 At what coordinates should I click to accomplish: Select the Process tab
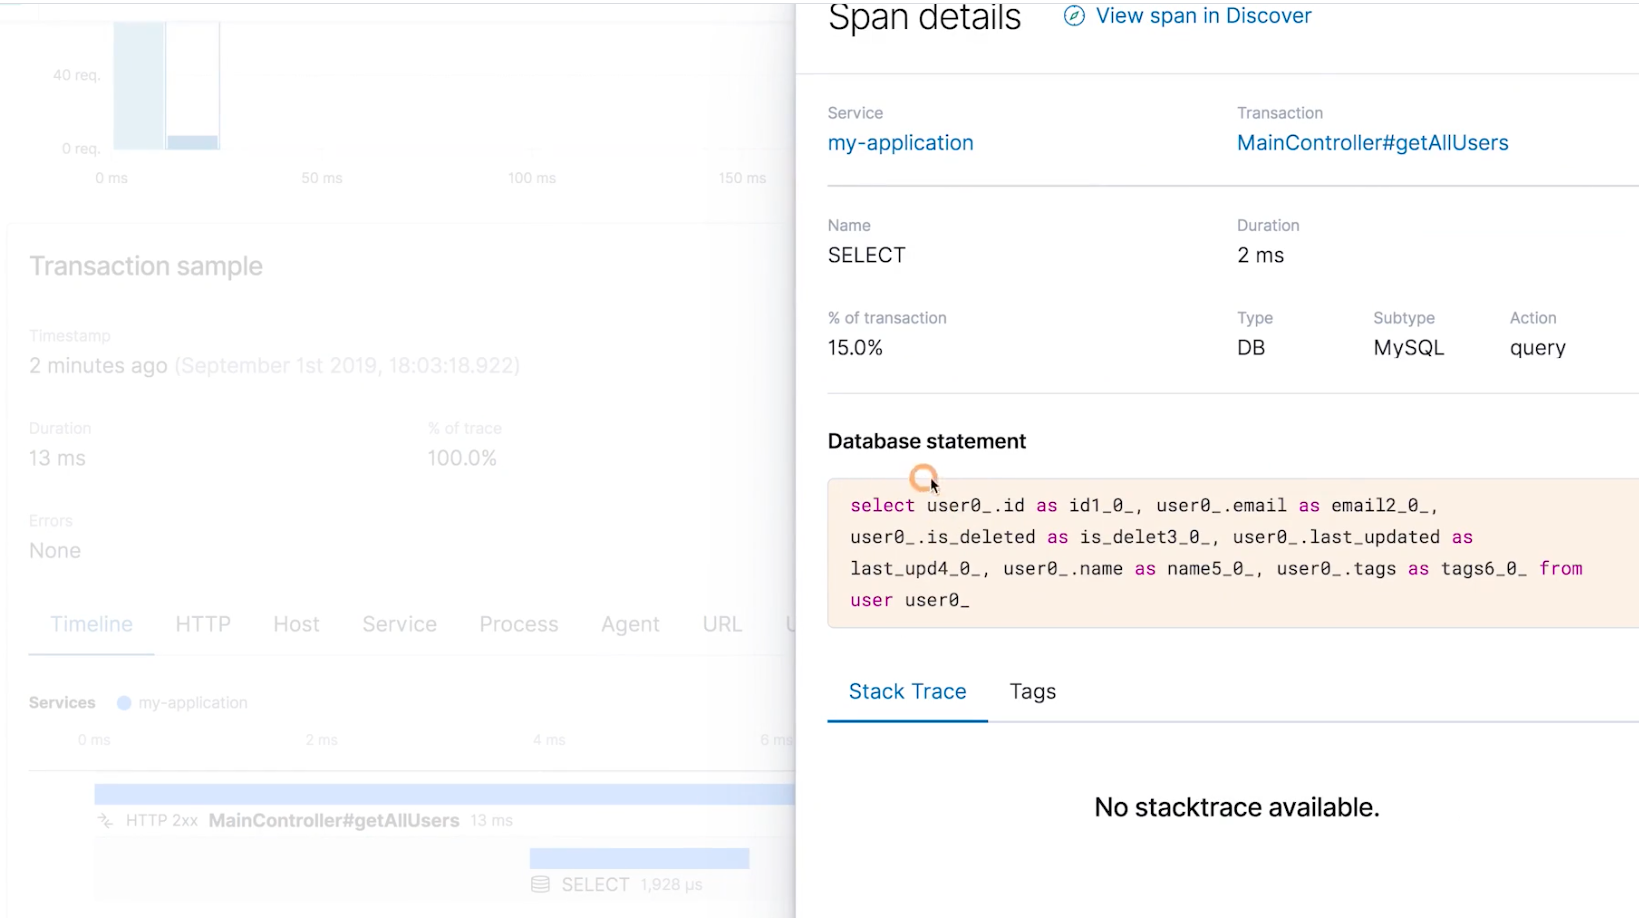518,624
